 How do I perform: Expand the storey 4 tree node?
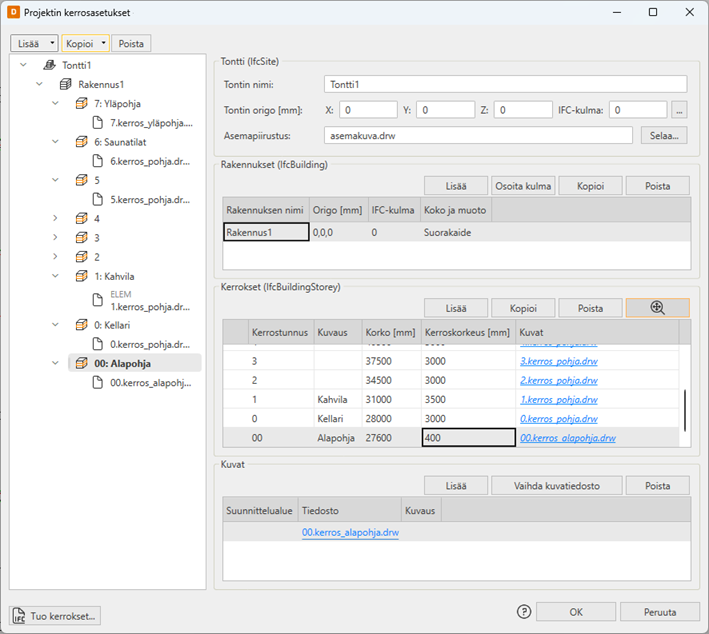pos(55,218)
